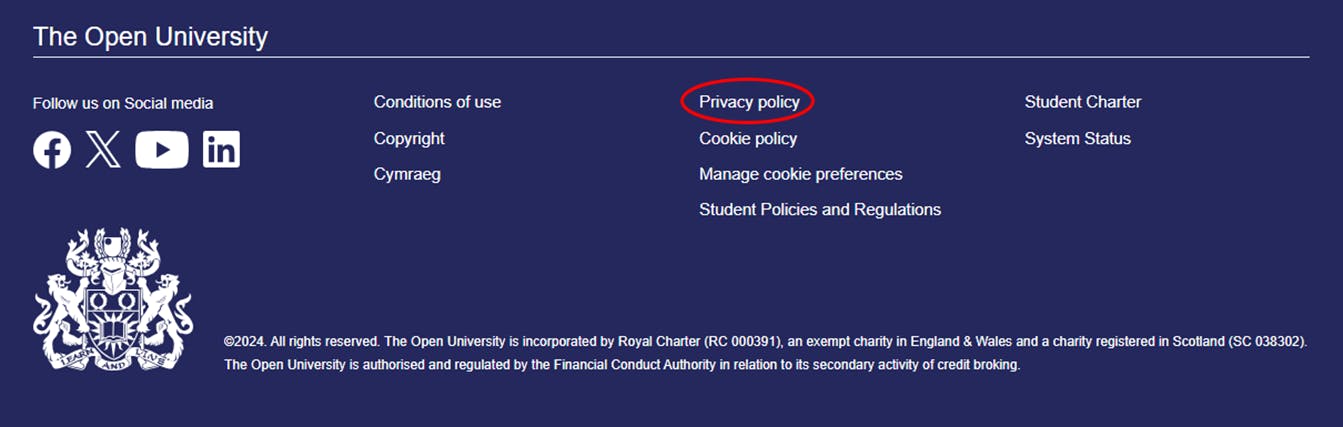
Task: Click the ©2024 All rights reserved text
Action: tap(301, 342)
